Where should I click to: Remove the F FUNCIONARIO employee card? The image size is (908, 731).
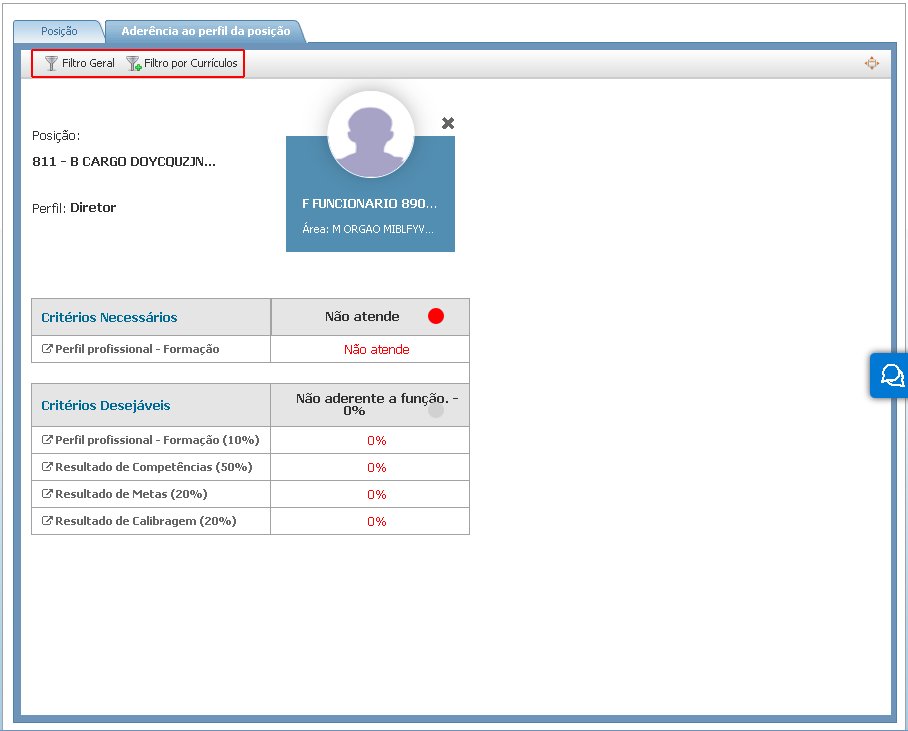tap(448, 123)
